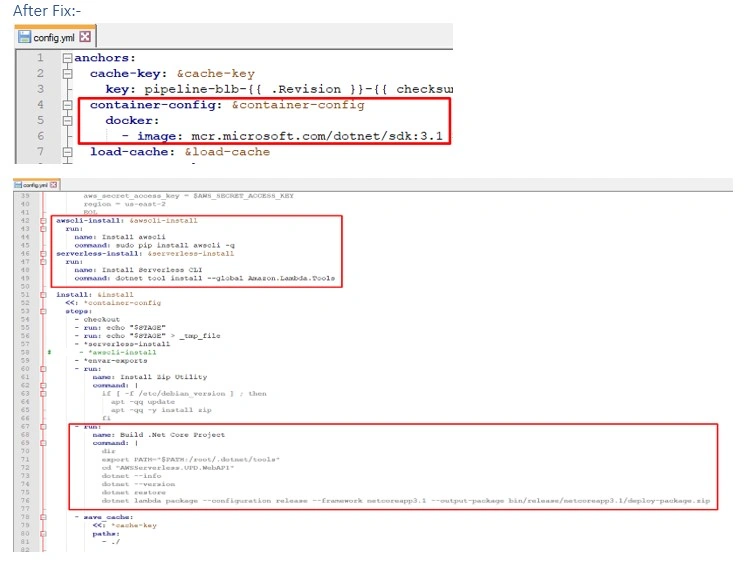The width and height of the screenshot is (751, 566).
Task: Click the "apt -qq update" line
Action: coord(143,402)
